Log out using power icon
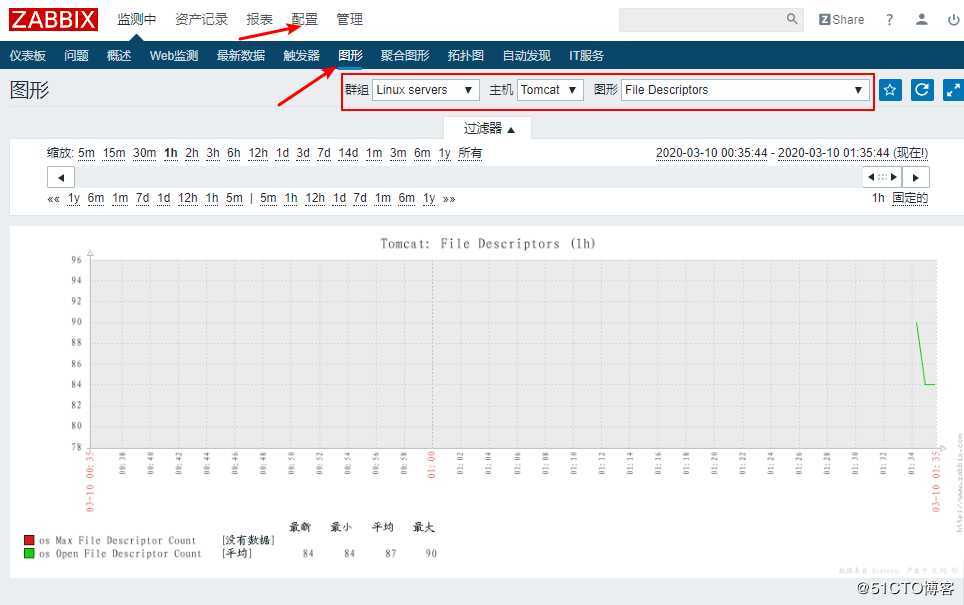 [952, 19]
